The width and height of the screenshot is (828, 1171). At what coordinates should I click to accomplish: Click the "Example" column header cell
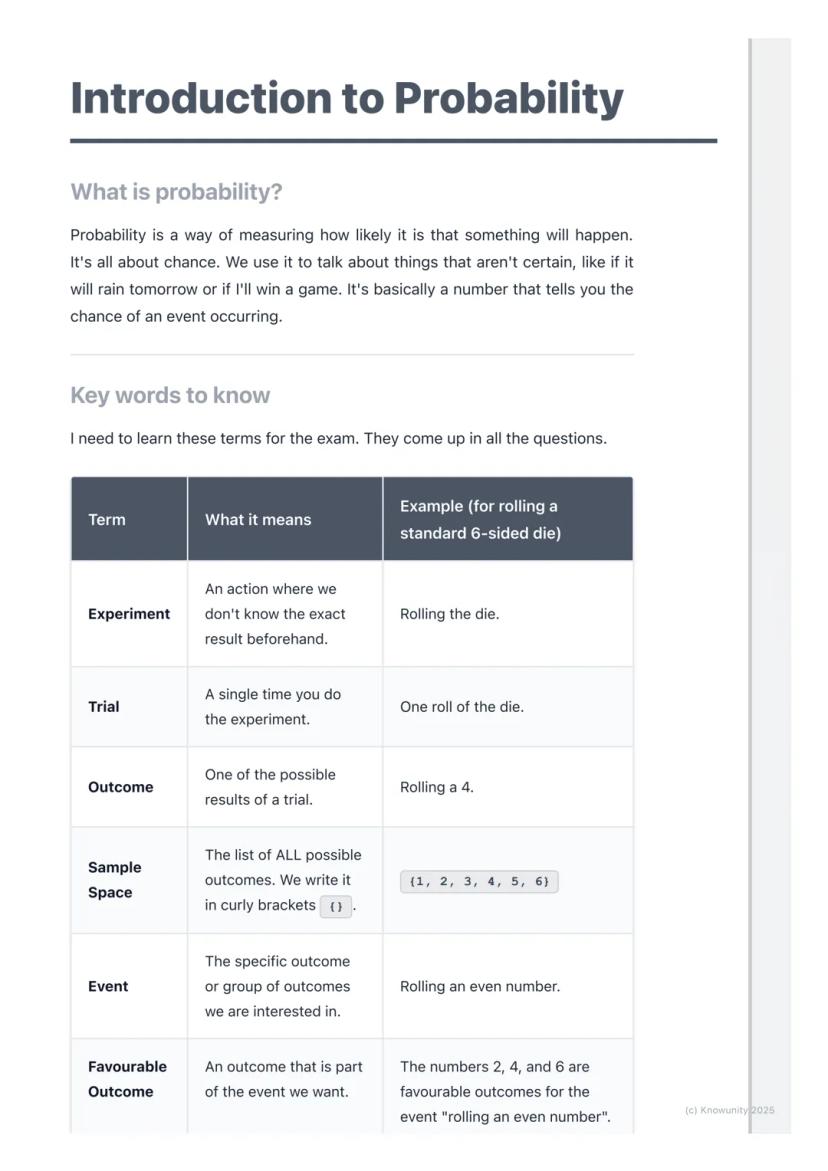click(x=480, y=520)
